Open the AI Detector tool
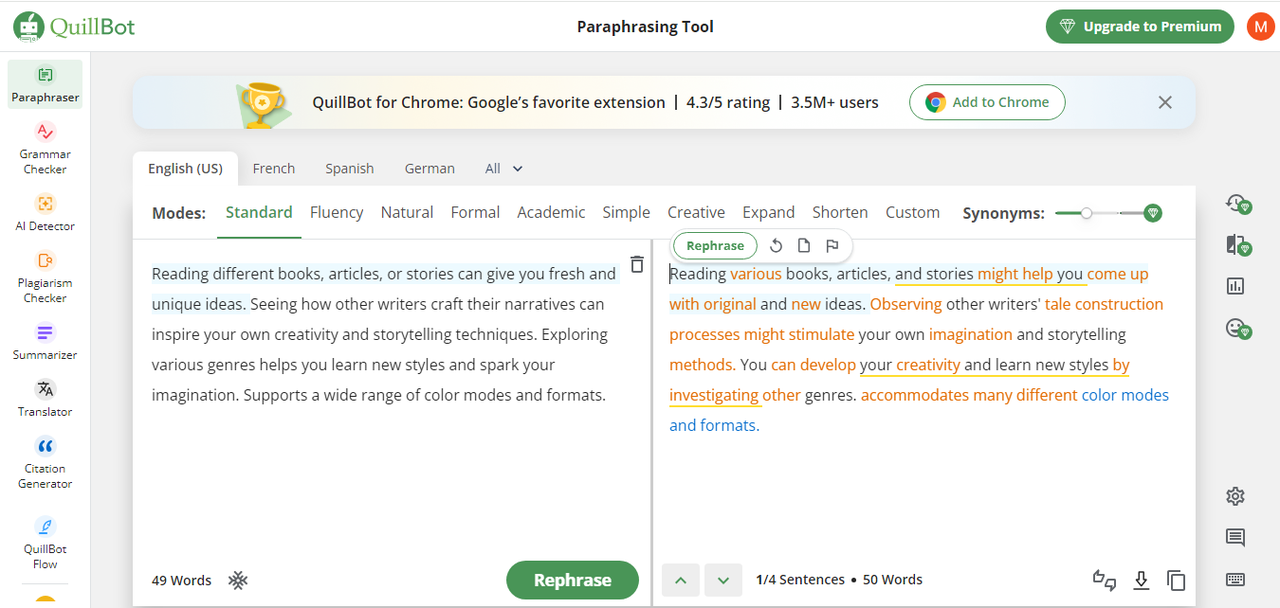1280x608 pixels. tap(45, 211)
